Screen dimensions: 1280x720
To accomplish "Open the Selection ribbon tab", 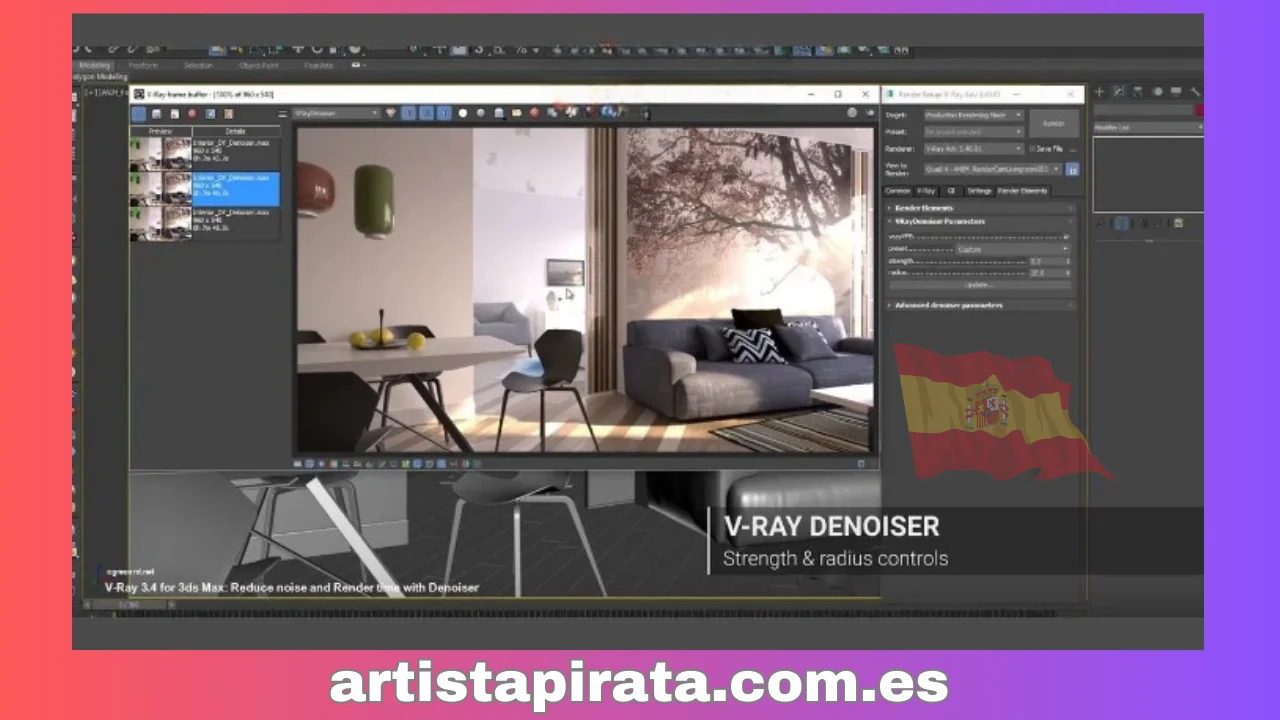I will coord(198,65).
